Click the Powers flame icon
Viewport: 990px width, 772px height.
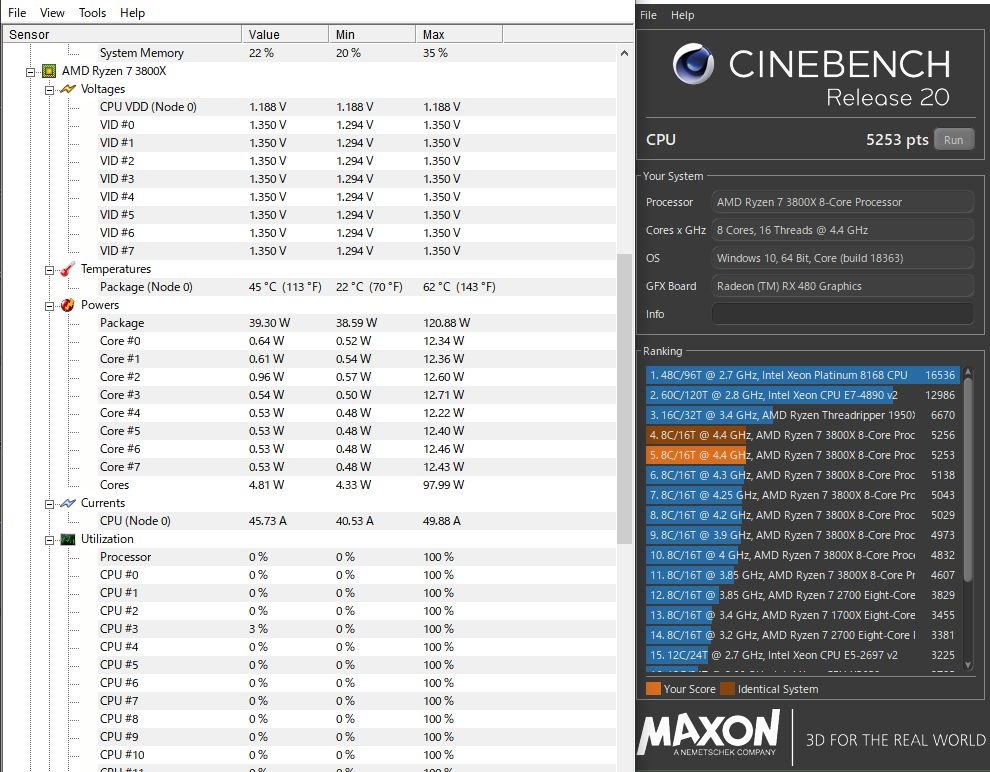[68, 306]
